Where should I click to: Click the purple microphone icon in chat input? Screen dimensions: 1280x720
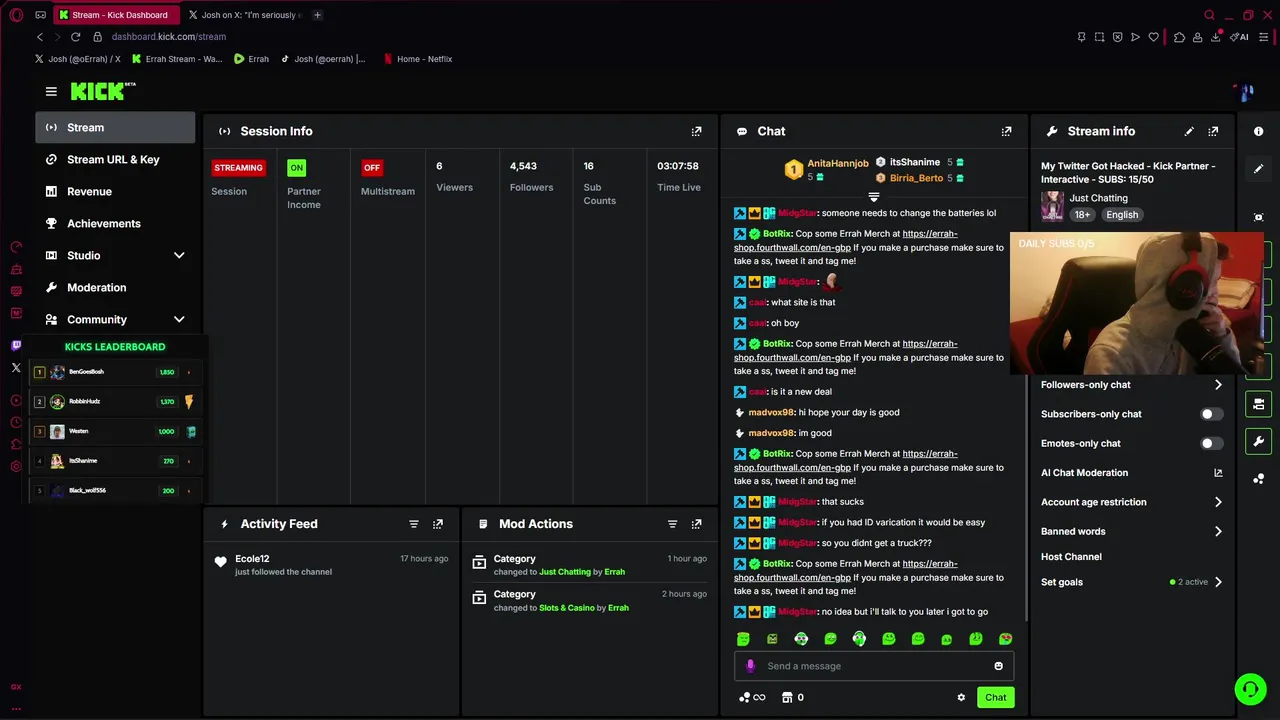[750, 666]
